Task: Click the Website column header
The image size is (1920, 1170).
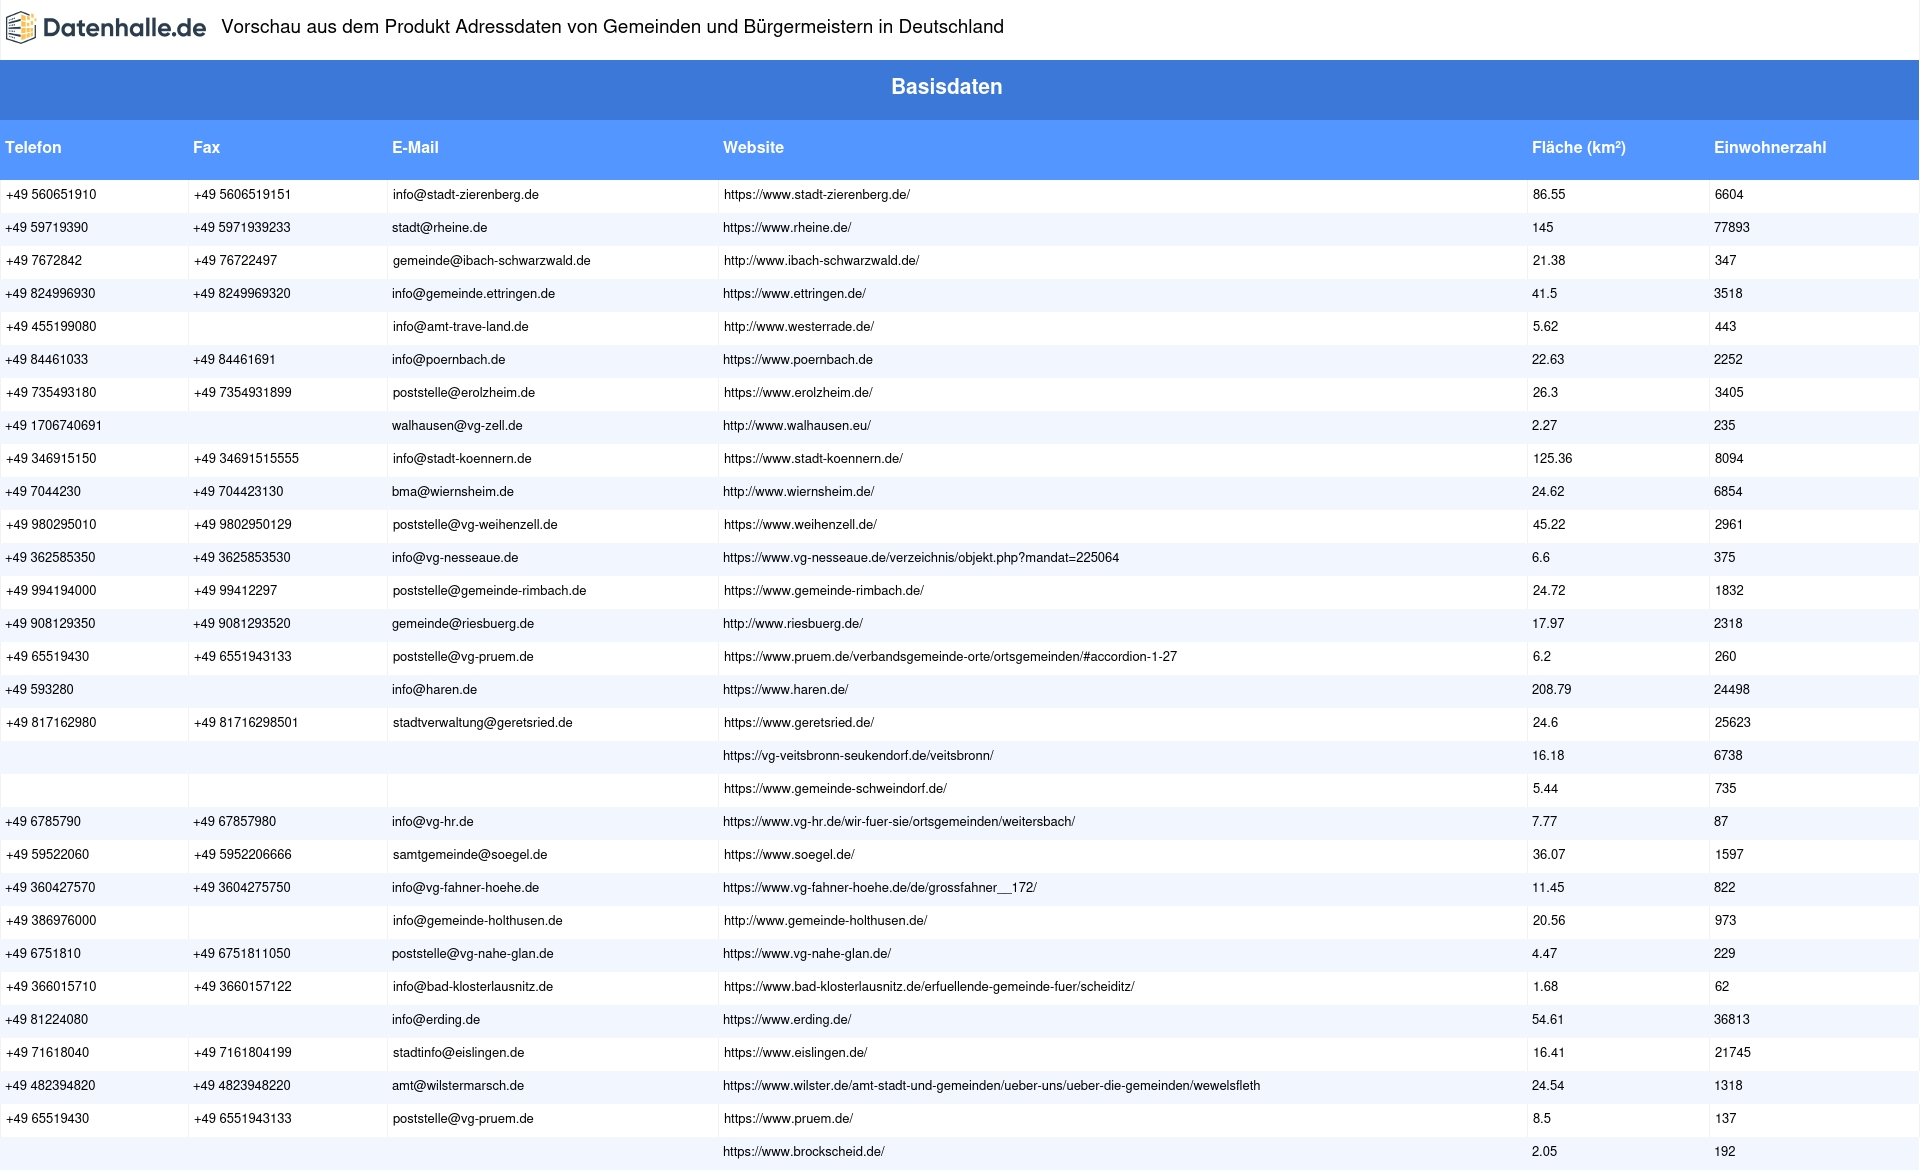Action: (x=753, y=148)
